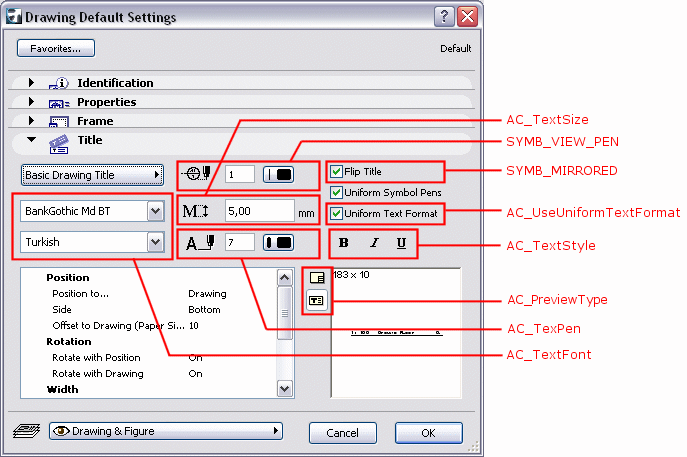Click the Frame panel icon
Image resolution: width=687 pixels, height=457 pixels.
[x=59, y=121]
